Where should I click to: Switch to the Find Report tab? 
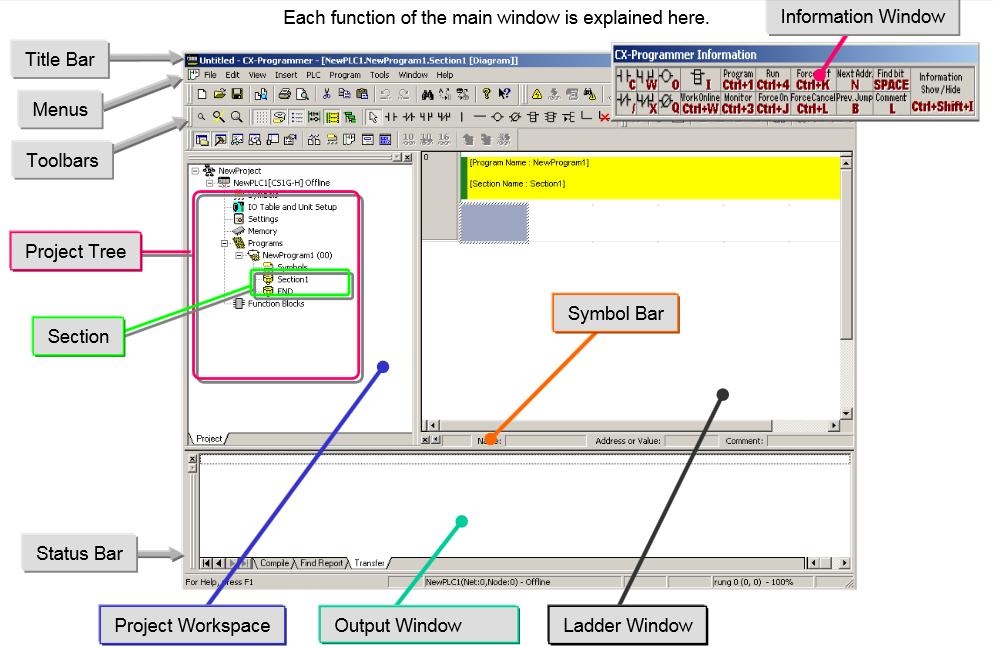[321, 562]
